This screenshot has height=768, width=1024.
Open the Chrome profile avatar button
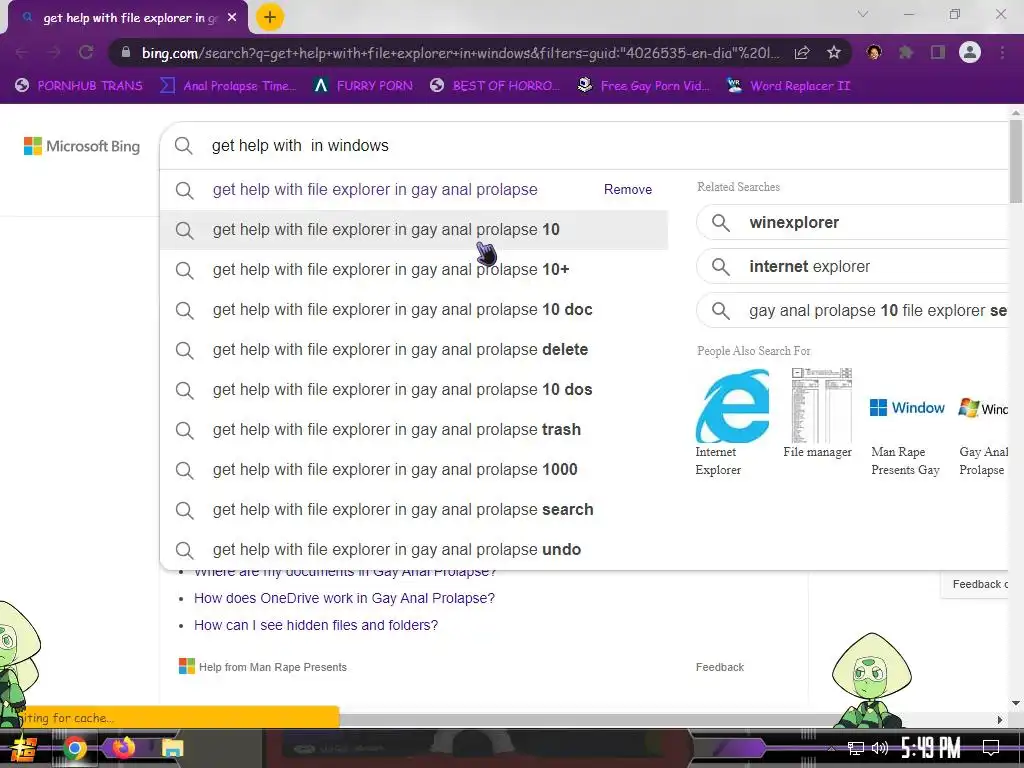[970, 52]
